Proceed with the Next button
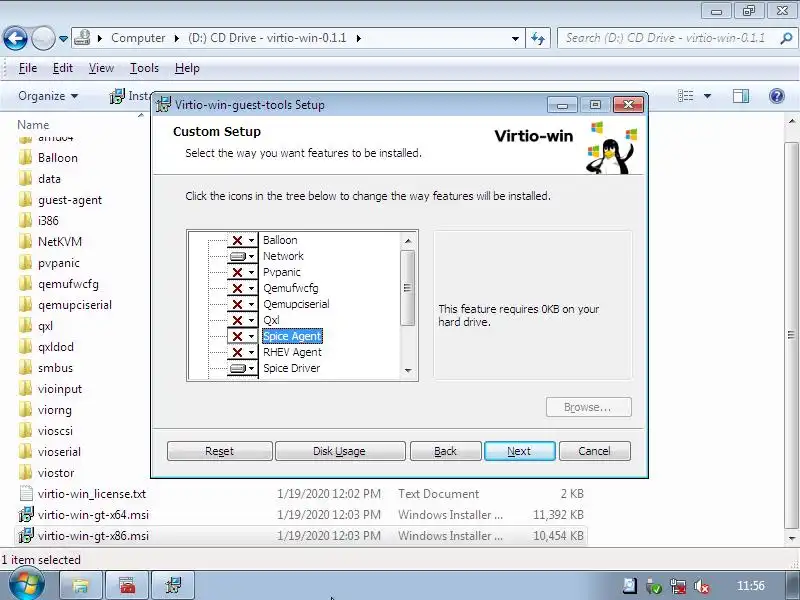This screenshot has width=800, height=600. point(519,451)
